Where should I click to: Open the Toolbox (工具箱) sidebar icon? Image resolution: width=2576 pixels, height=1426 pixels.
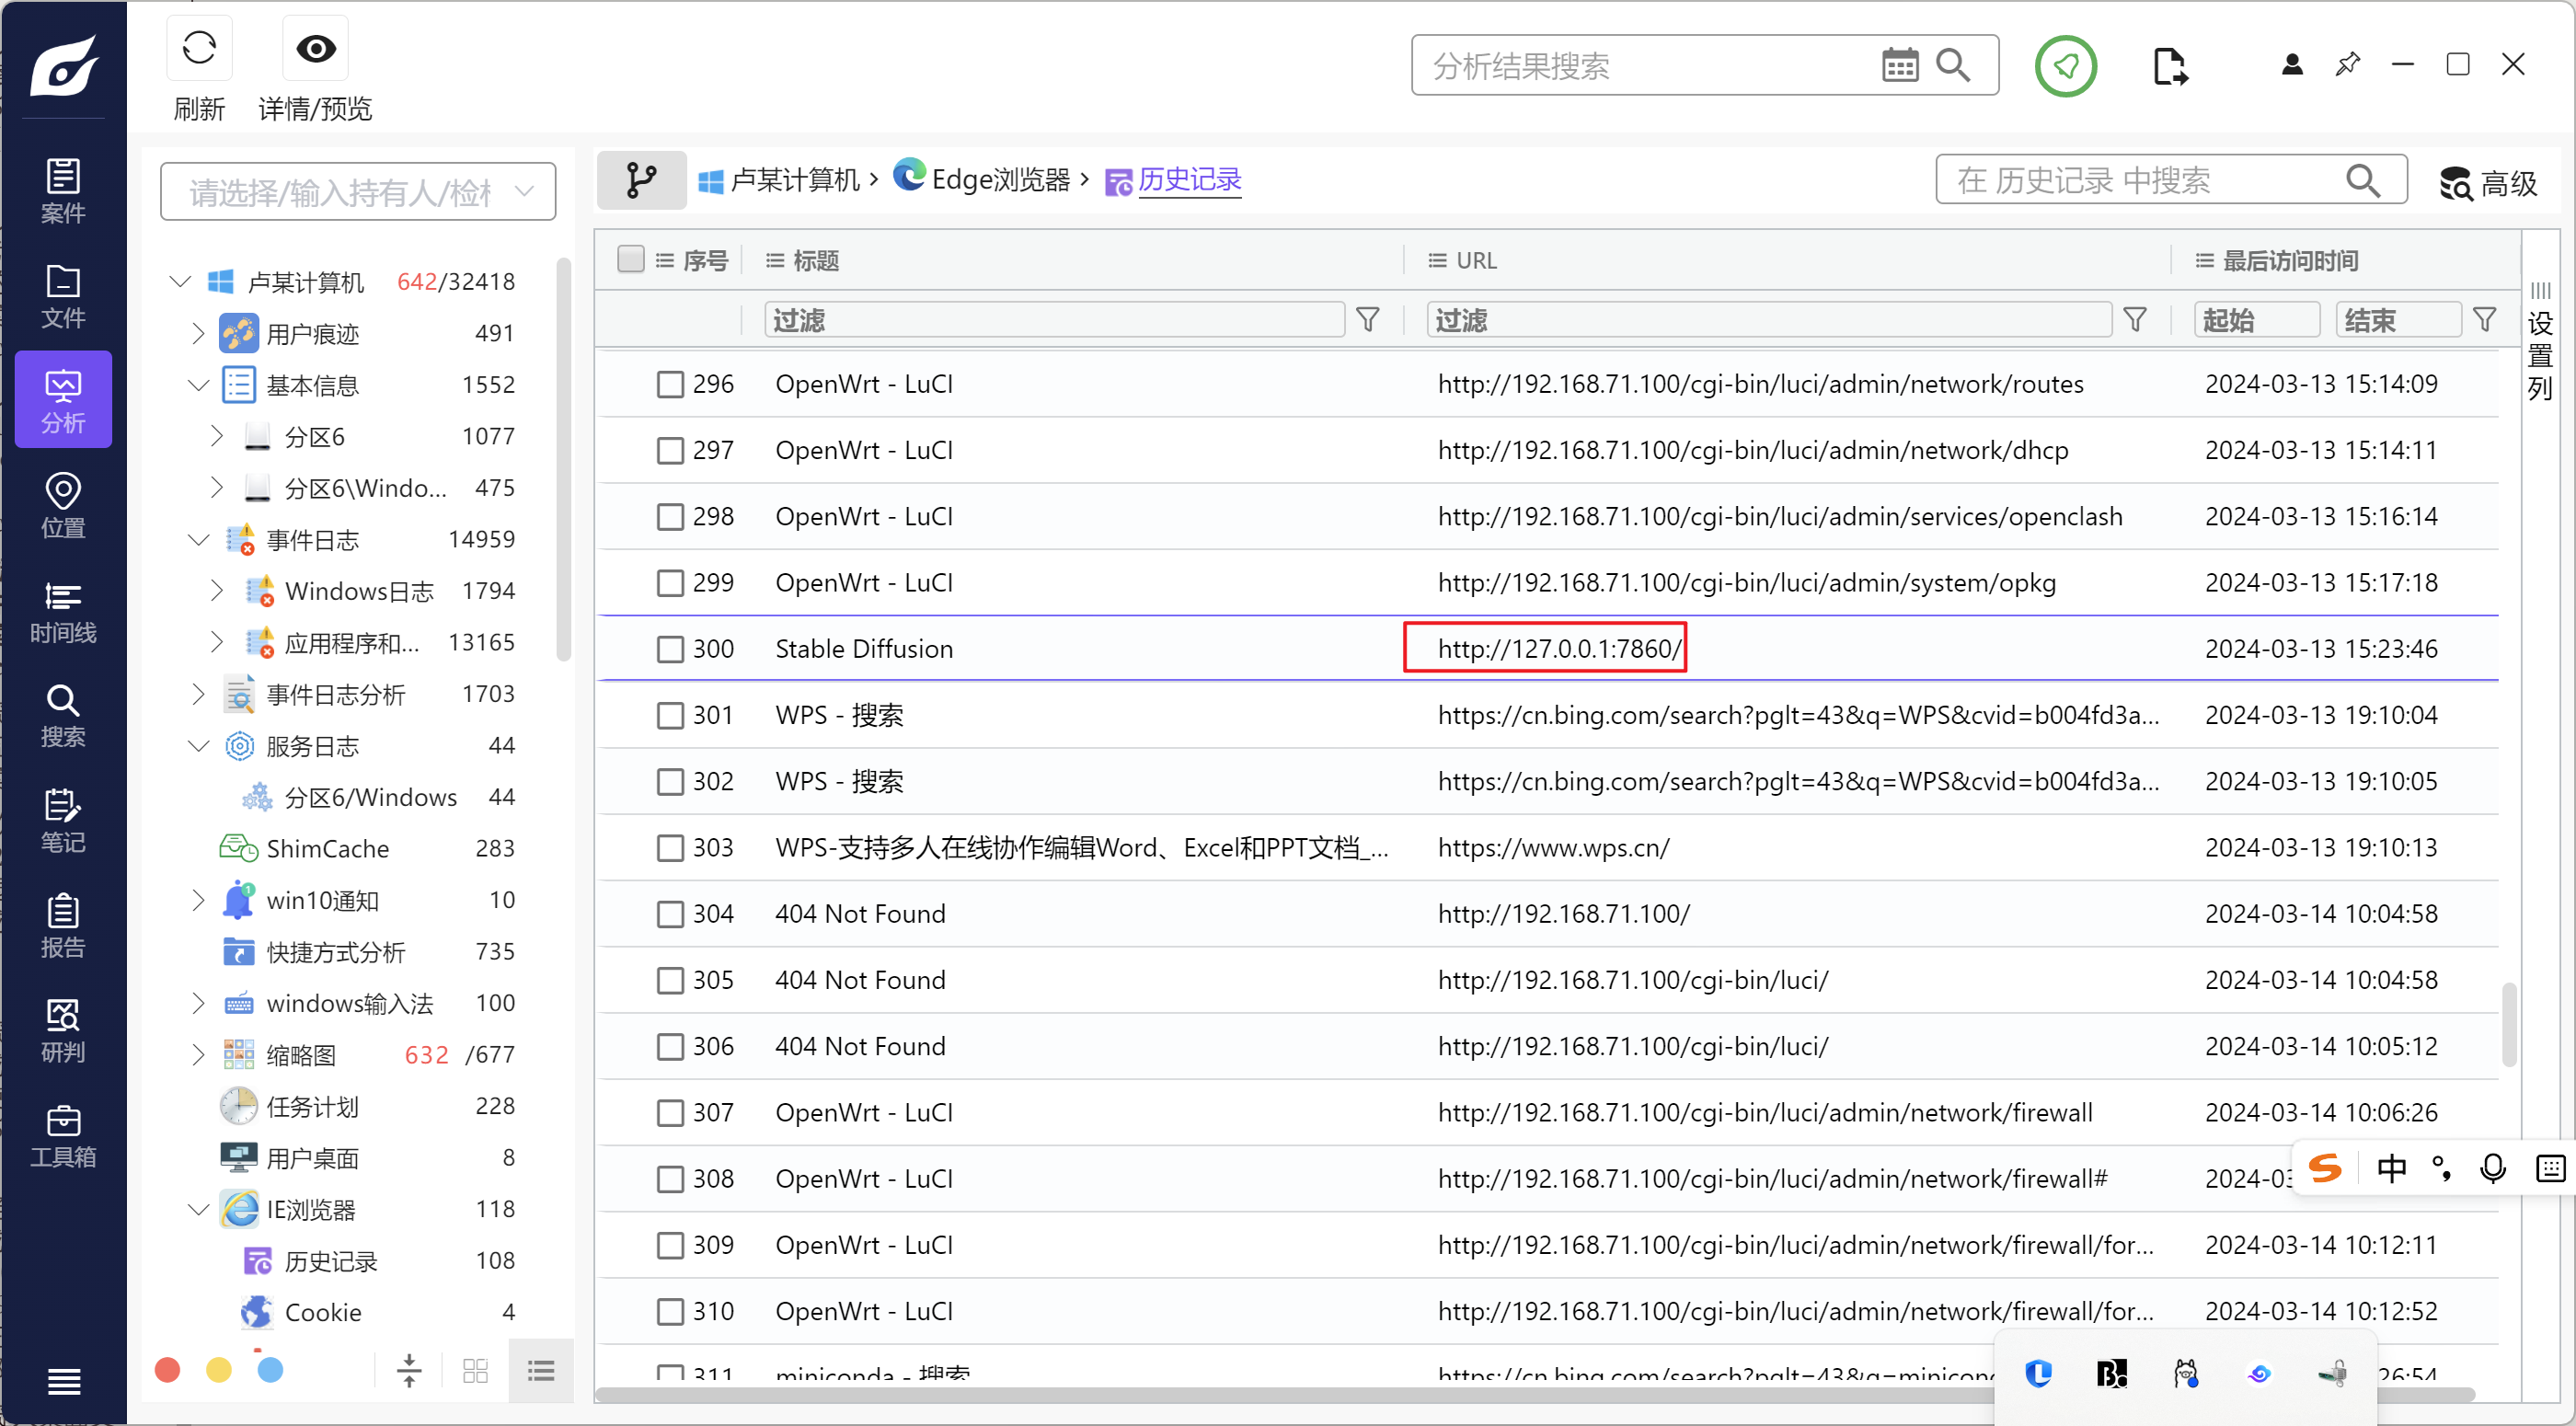tap(63, 1137)
